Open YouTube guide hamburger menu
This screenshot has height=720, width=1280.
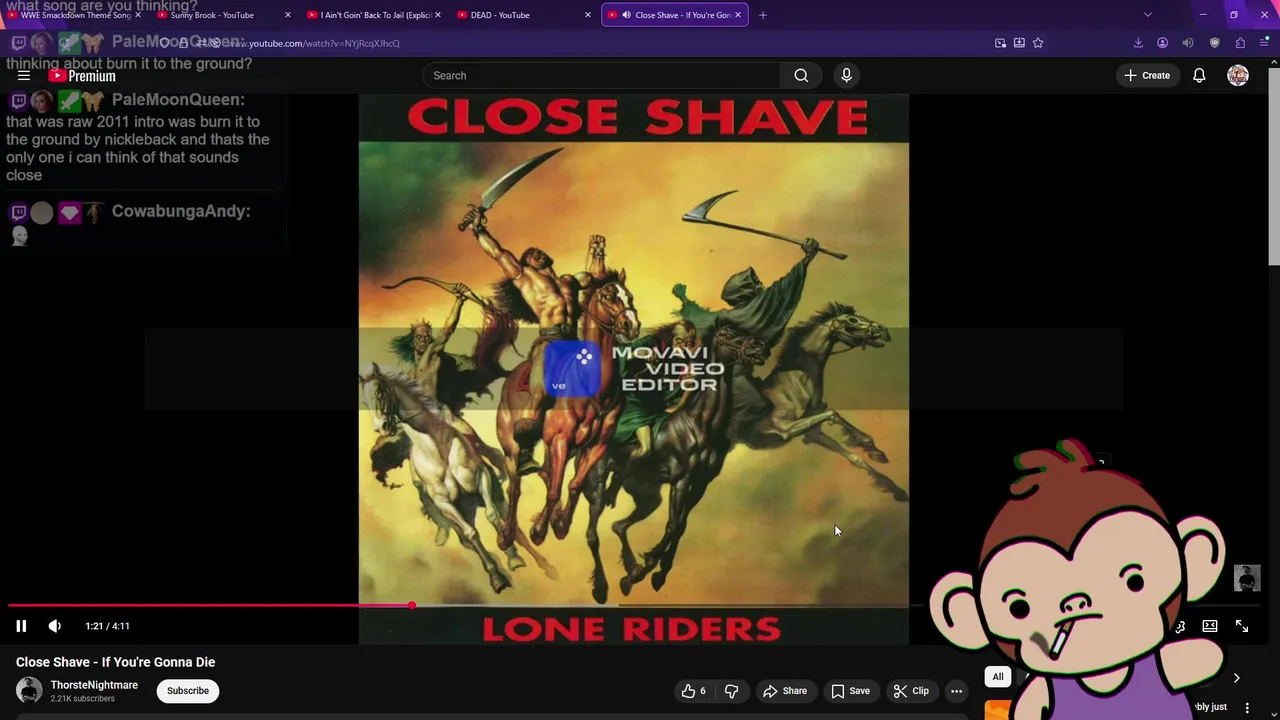24,75
